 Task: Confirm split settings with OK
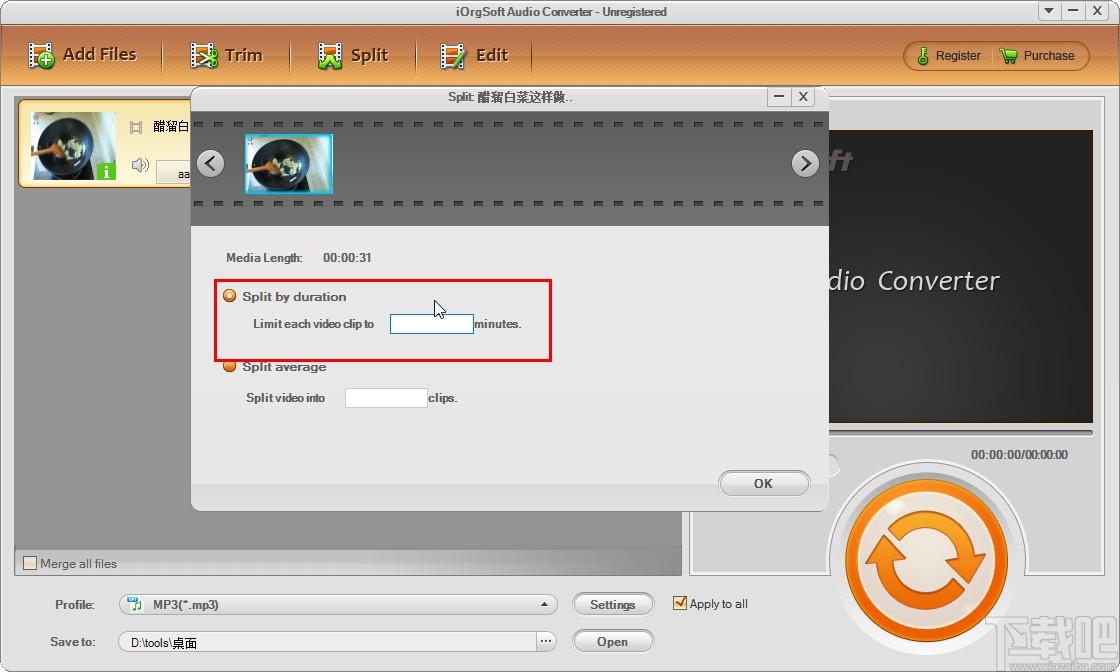763,483
